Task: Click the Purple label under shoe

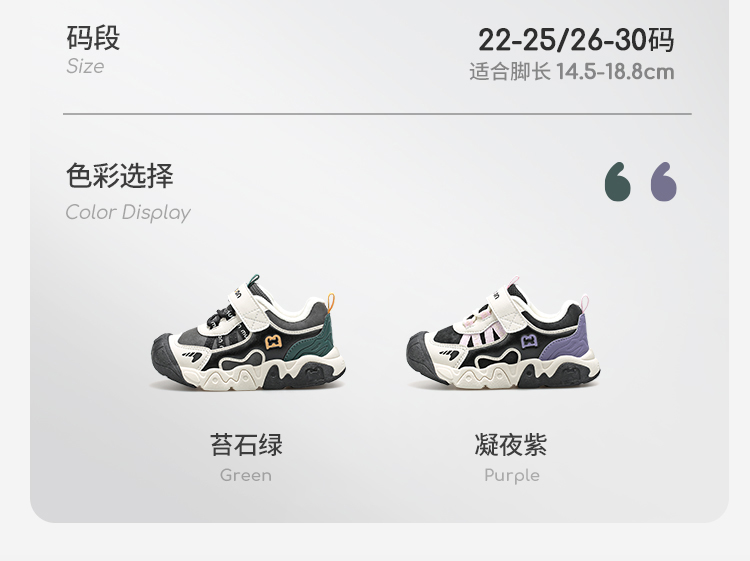Action: [x=512, y=476]
